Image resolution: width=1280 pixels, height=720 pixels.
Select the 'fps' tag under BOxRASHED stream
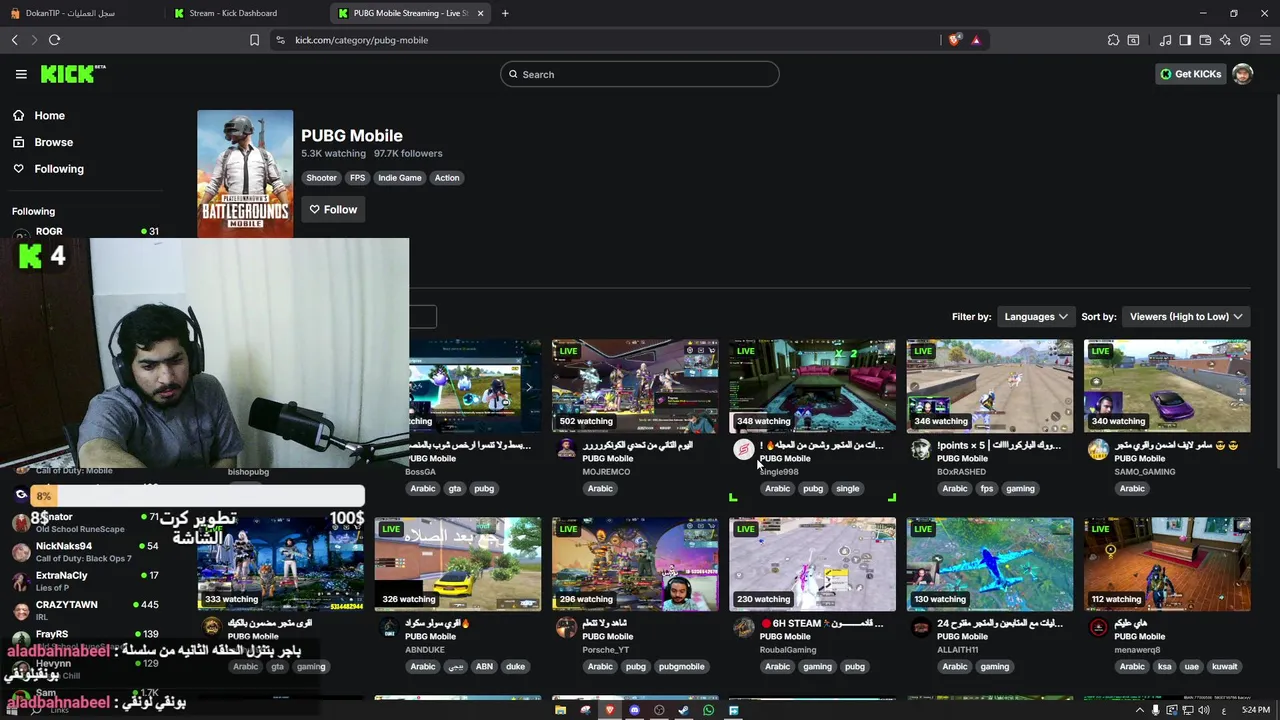click(987, 489)
